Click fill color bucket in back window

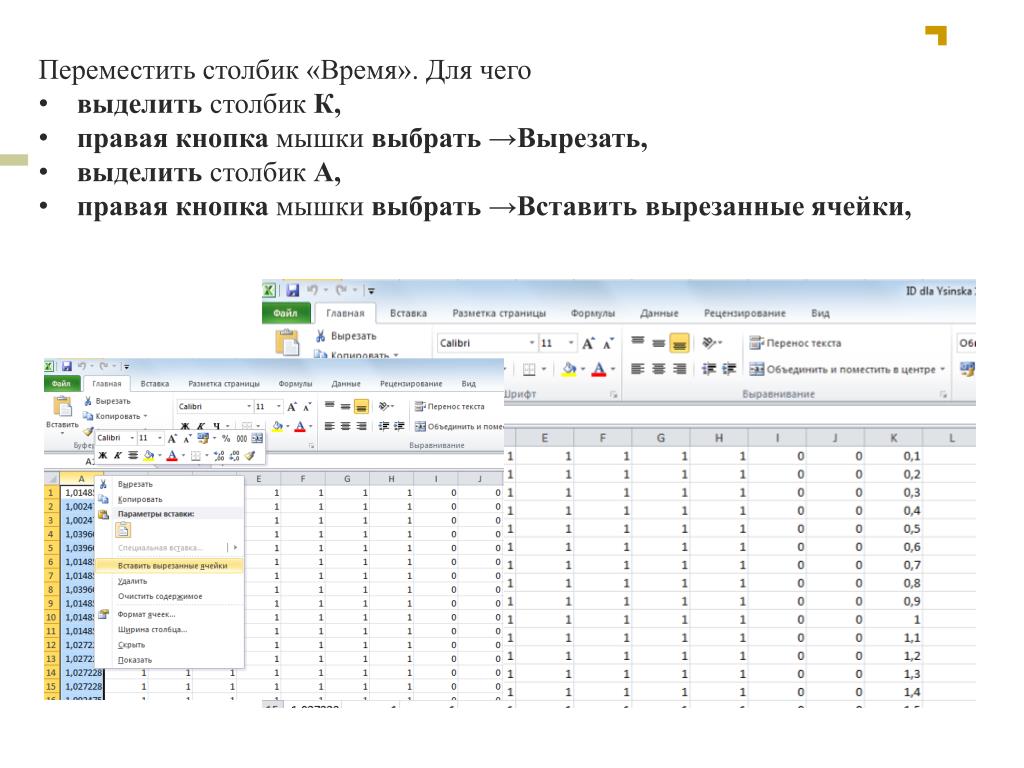click(569, 369)
